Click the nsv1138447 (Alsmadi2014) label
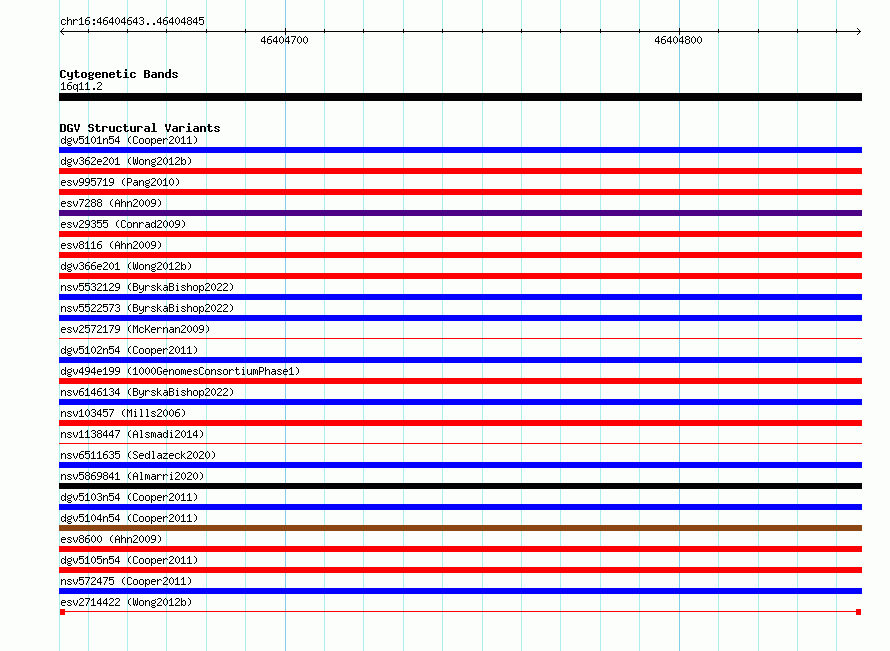 [x=132, y=434]
